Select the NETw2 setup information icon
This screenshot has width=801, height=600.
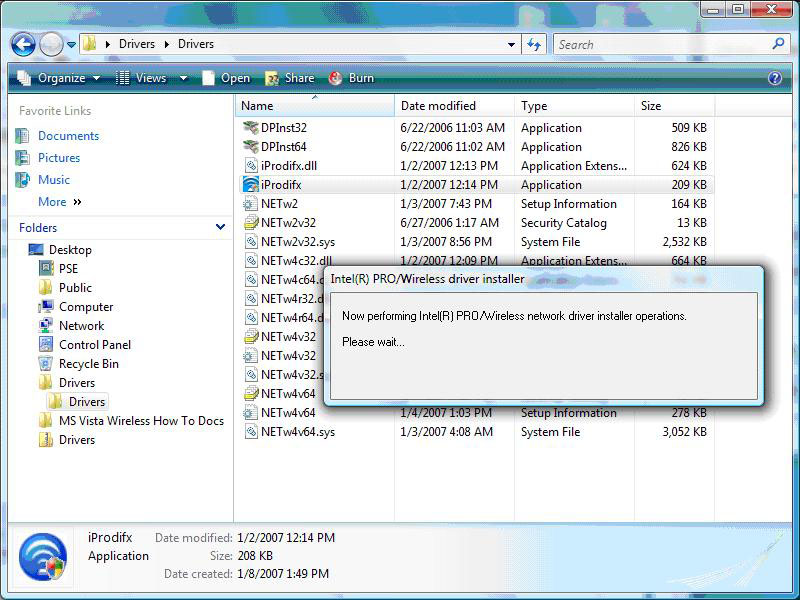[250, 204]
